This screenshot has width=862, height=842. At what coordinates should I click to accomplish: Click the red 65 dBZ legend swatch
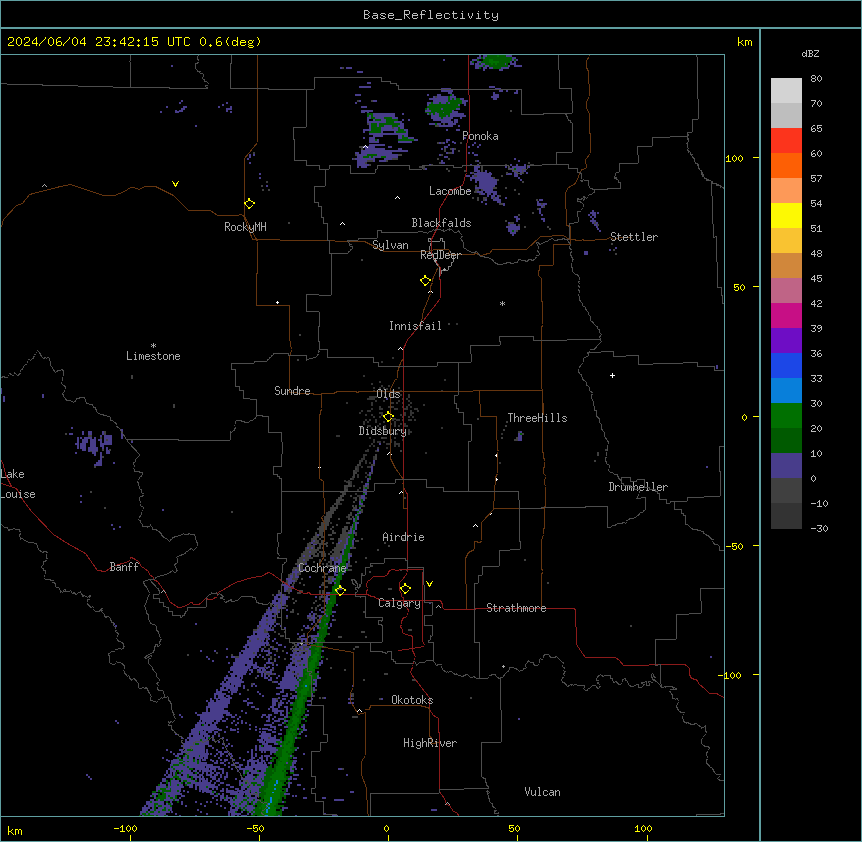coord(786,140)
